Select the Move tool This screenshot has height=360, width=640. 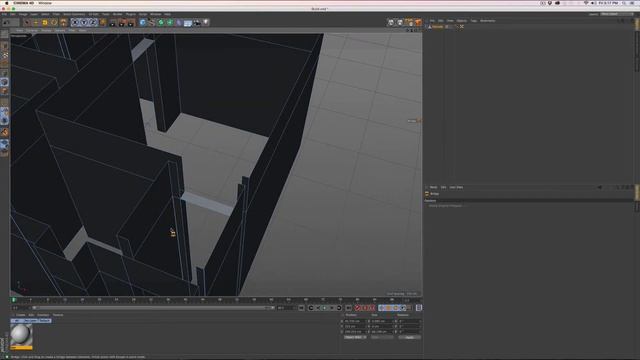click(x=36, y=23)
